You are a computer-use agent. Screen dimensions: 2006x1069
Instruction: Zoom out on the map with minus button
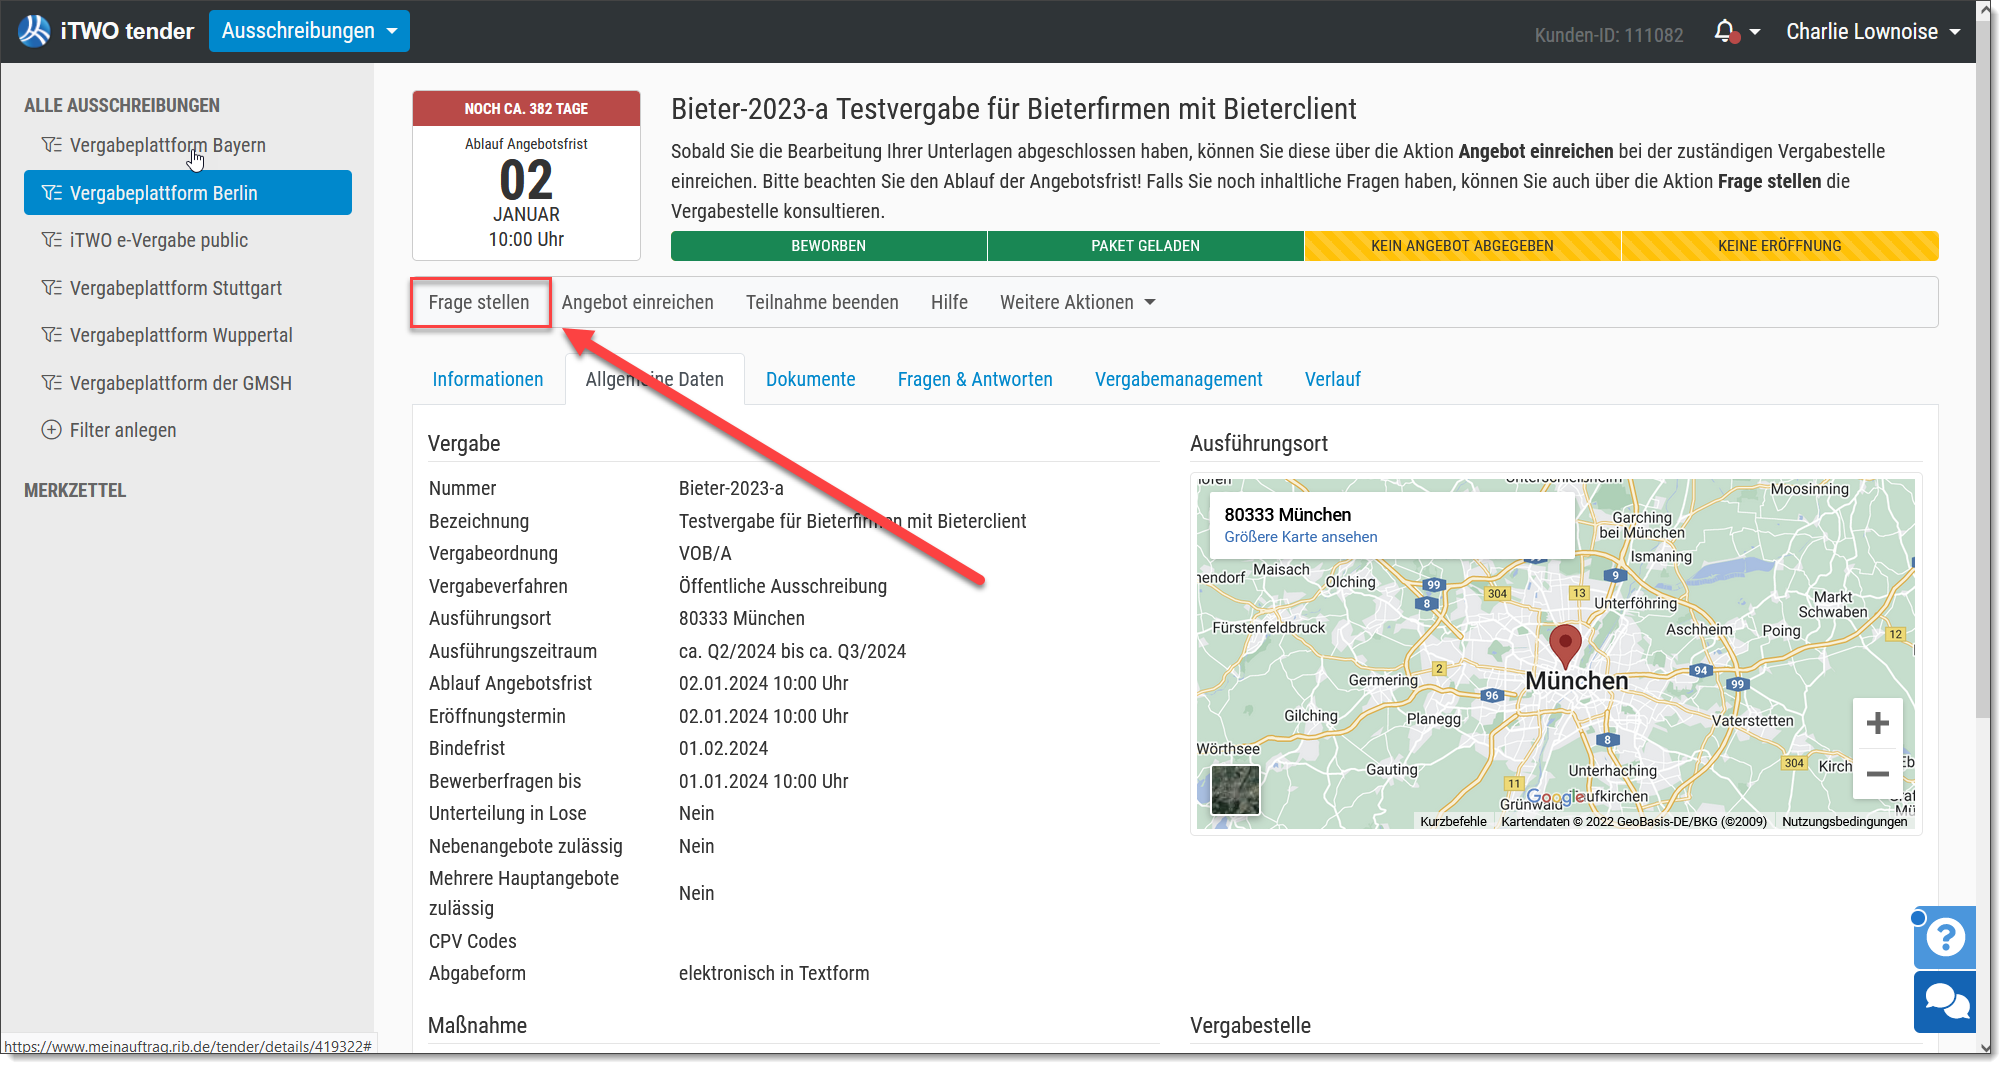coord(1877,774)
